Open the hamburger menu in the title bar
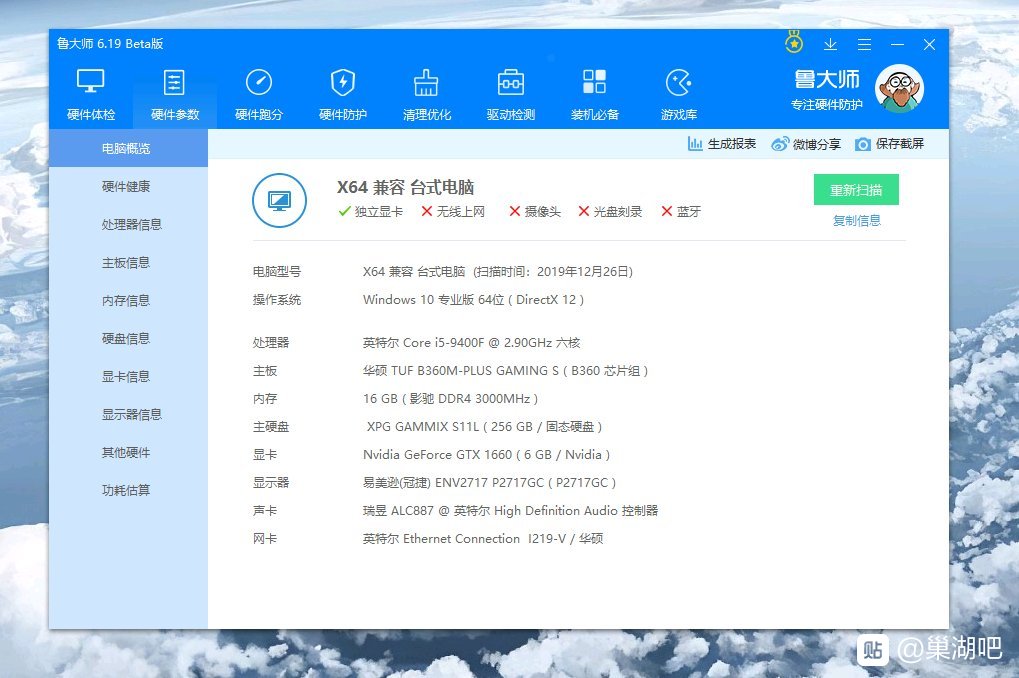 point(864,44)
